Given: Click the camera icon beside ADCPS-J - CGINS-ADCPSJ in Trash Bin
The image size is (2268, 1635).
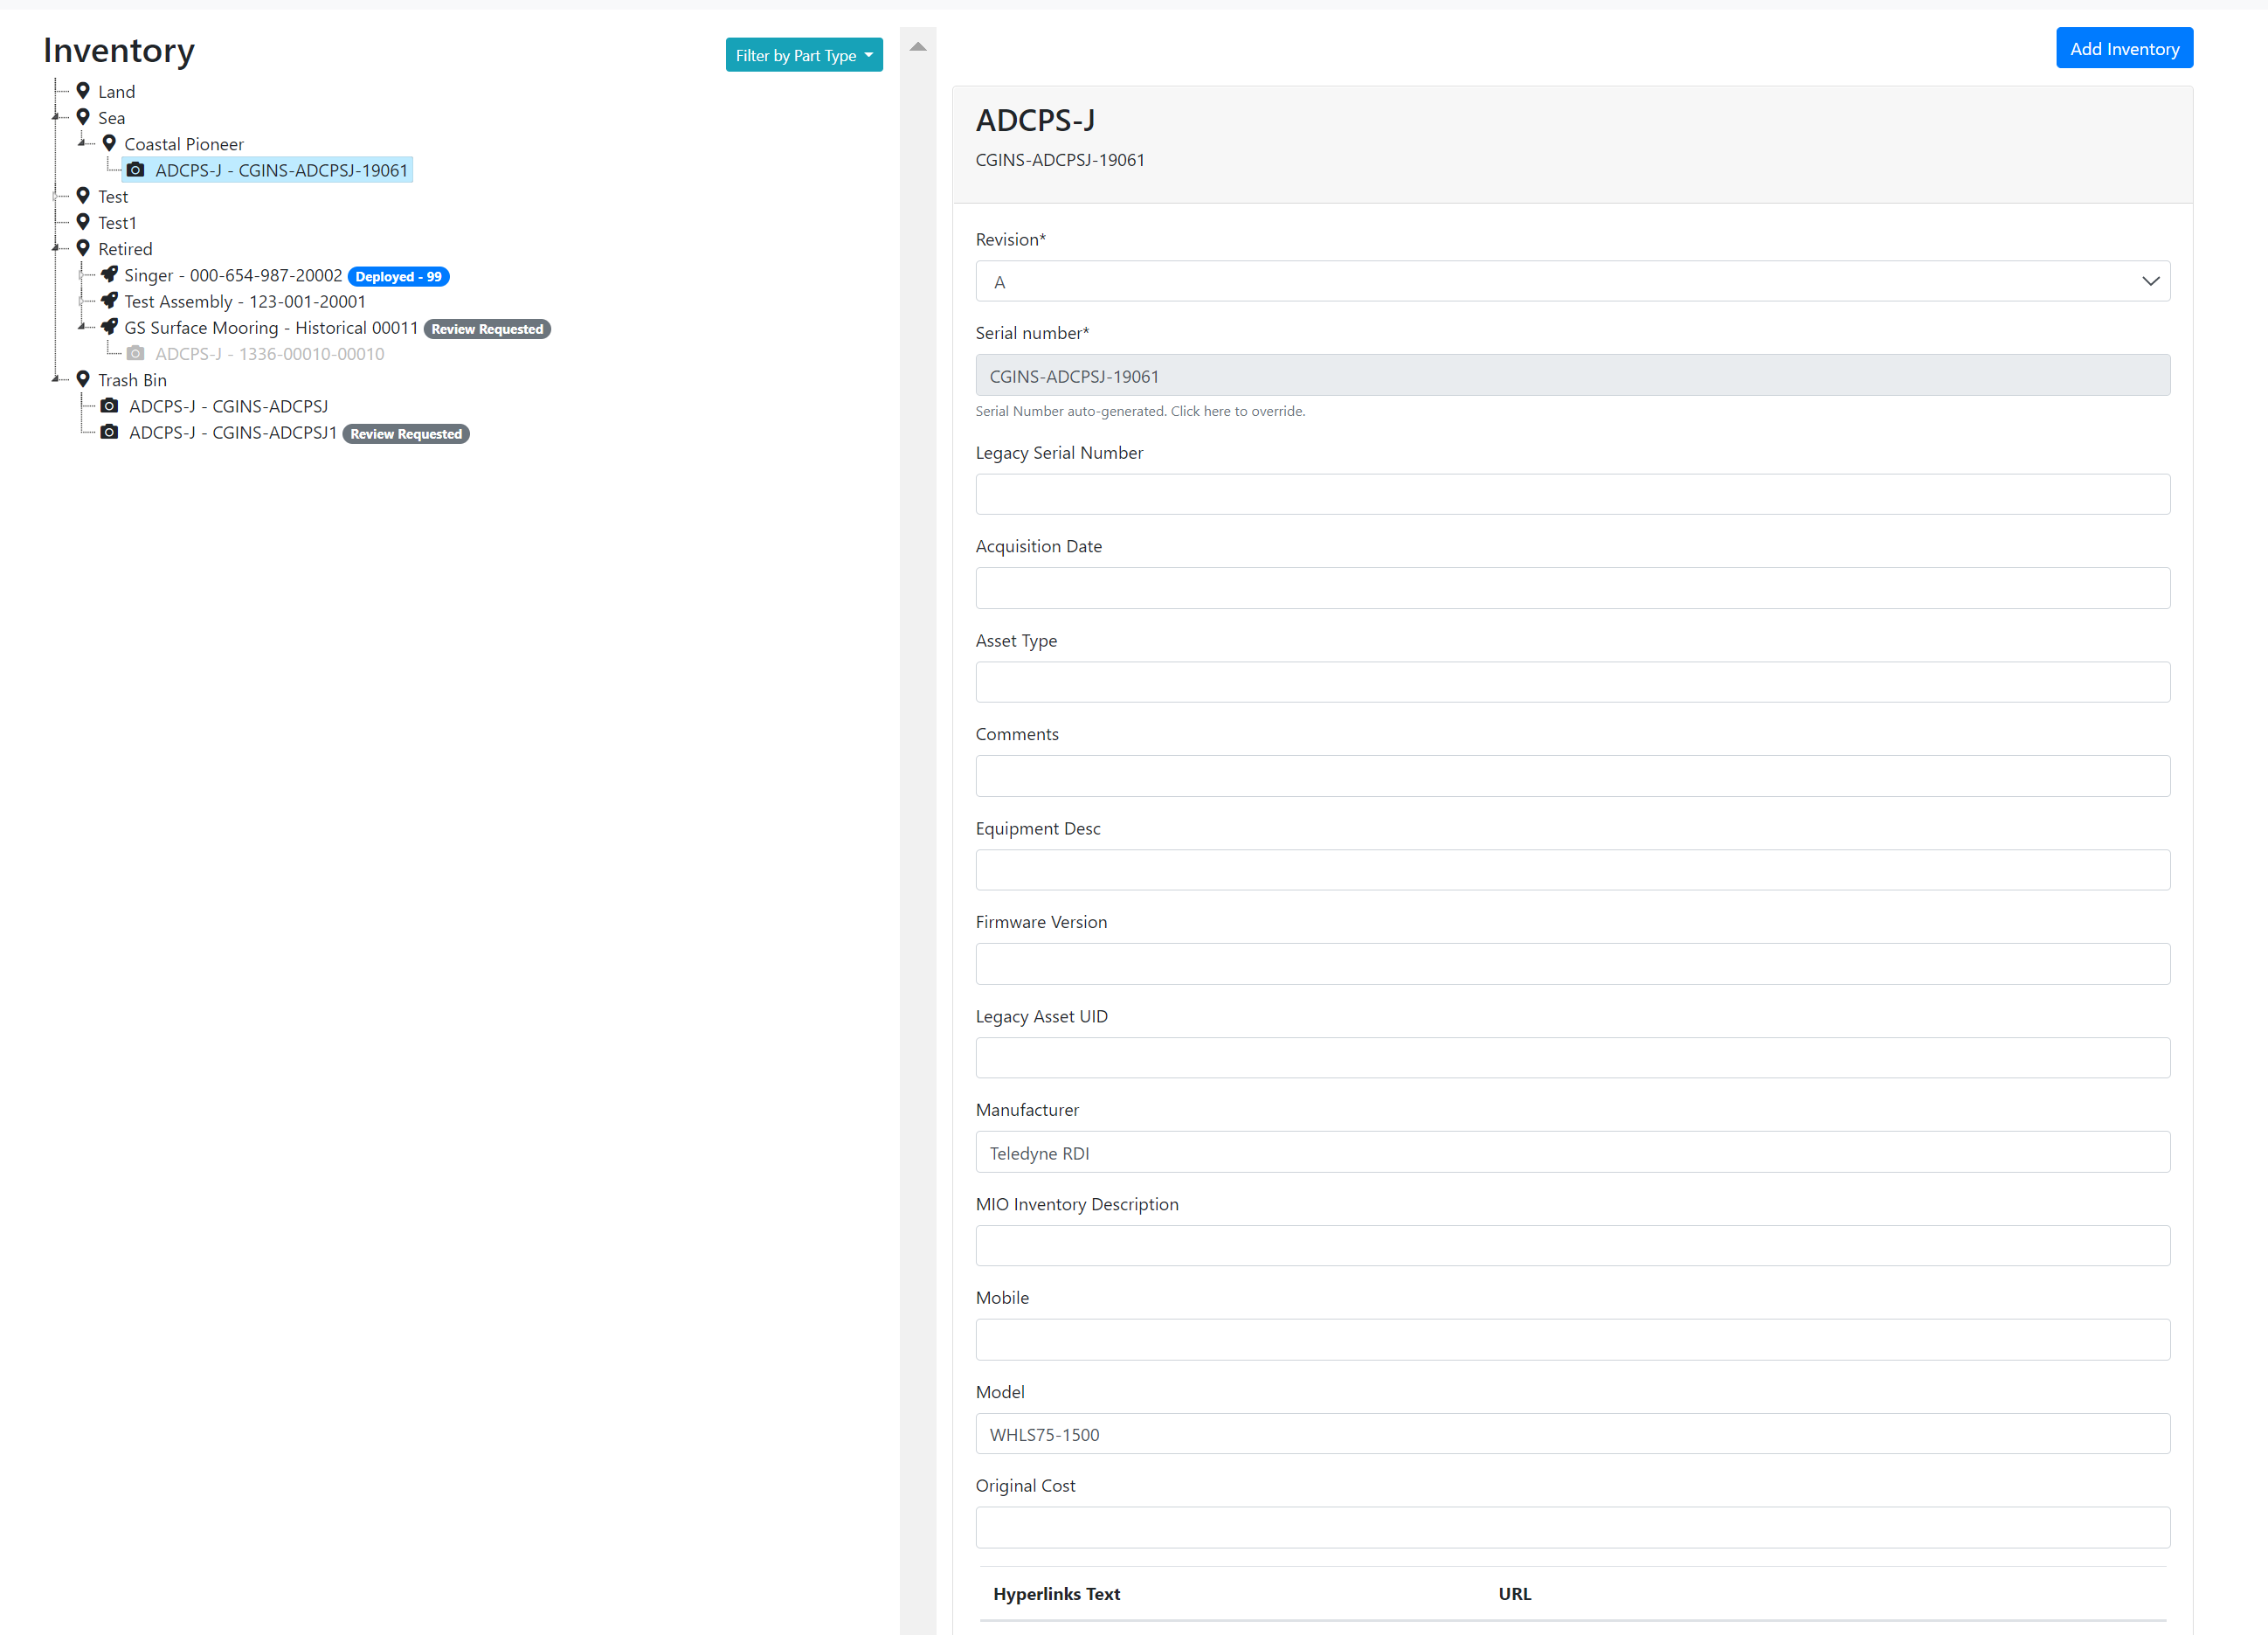Looking at the screenshot, I should [x=108, y=406].
